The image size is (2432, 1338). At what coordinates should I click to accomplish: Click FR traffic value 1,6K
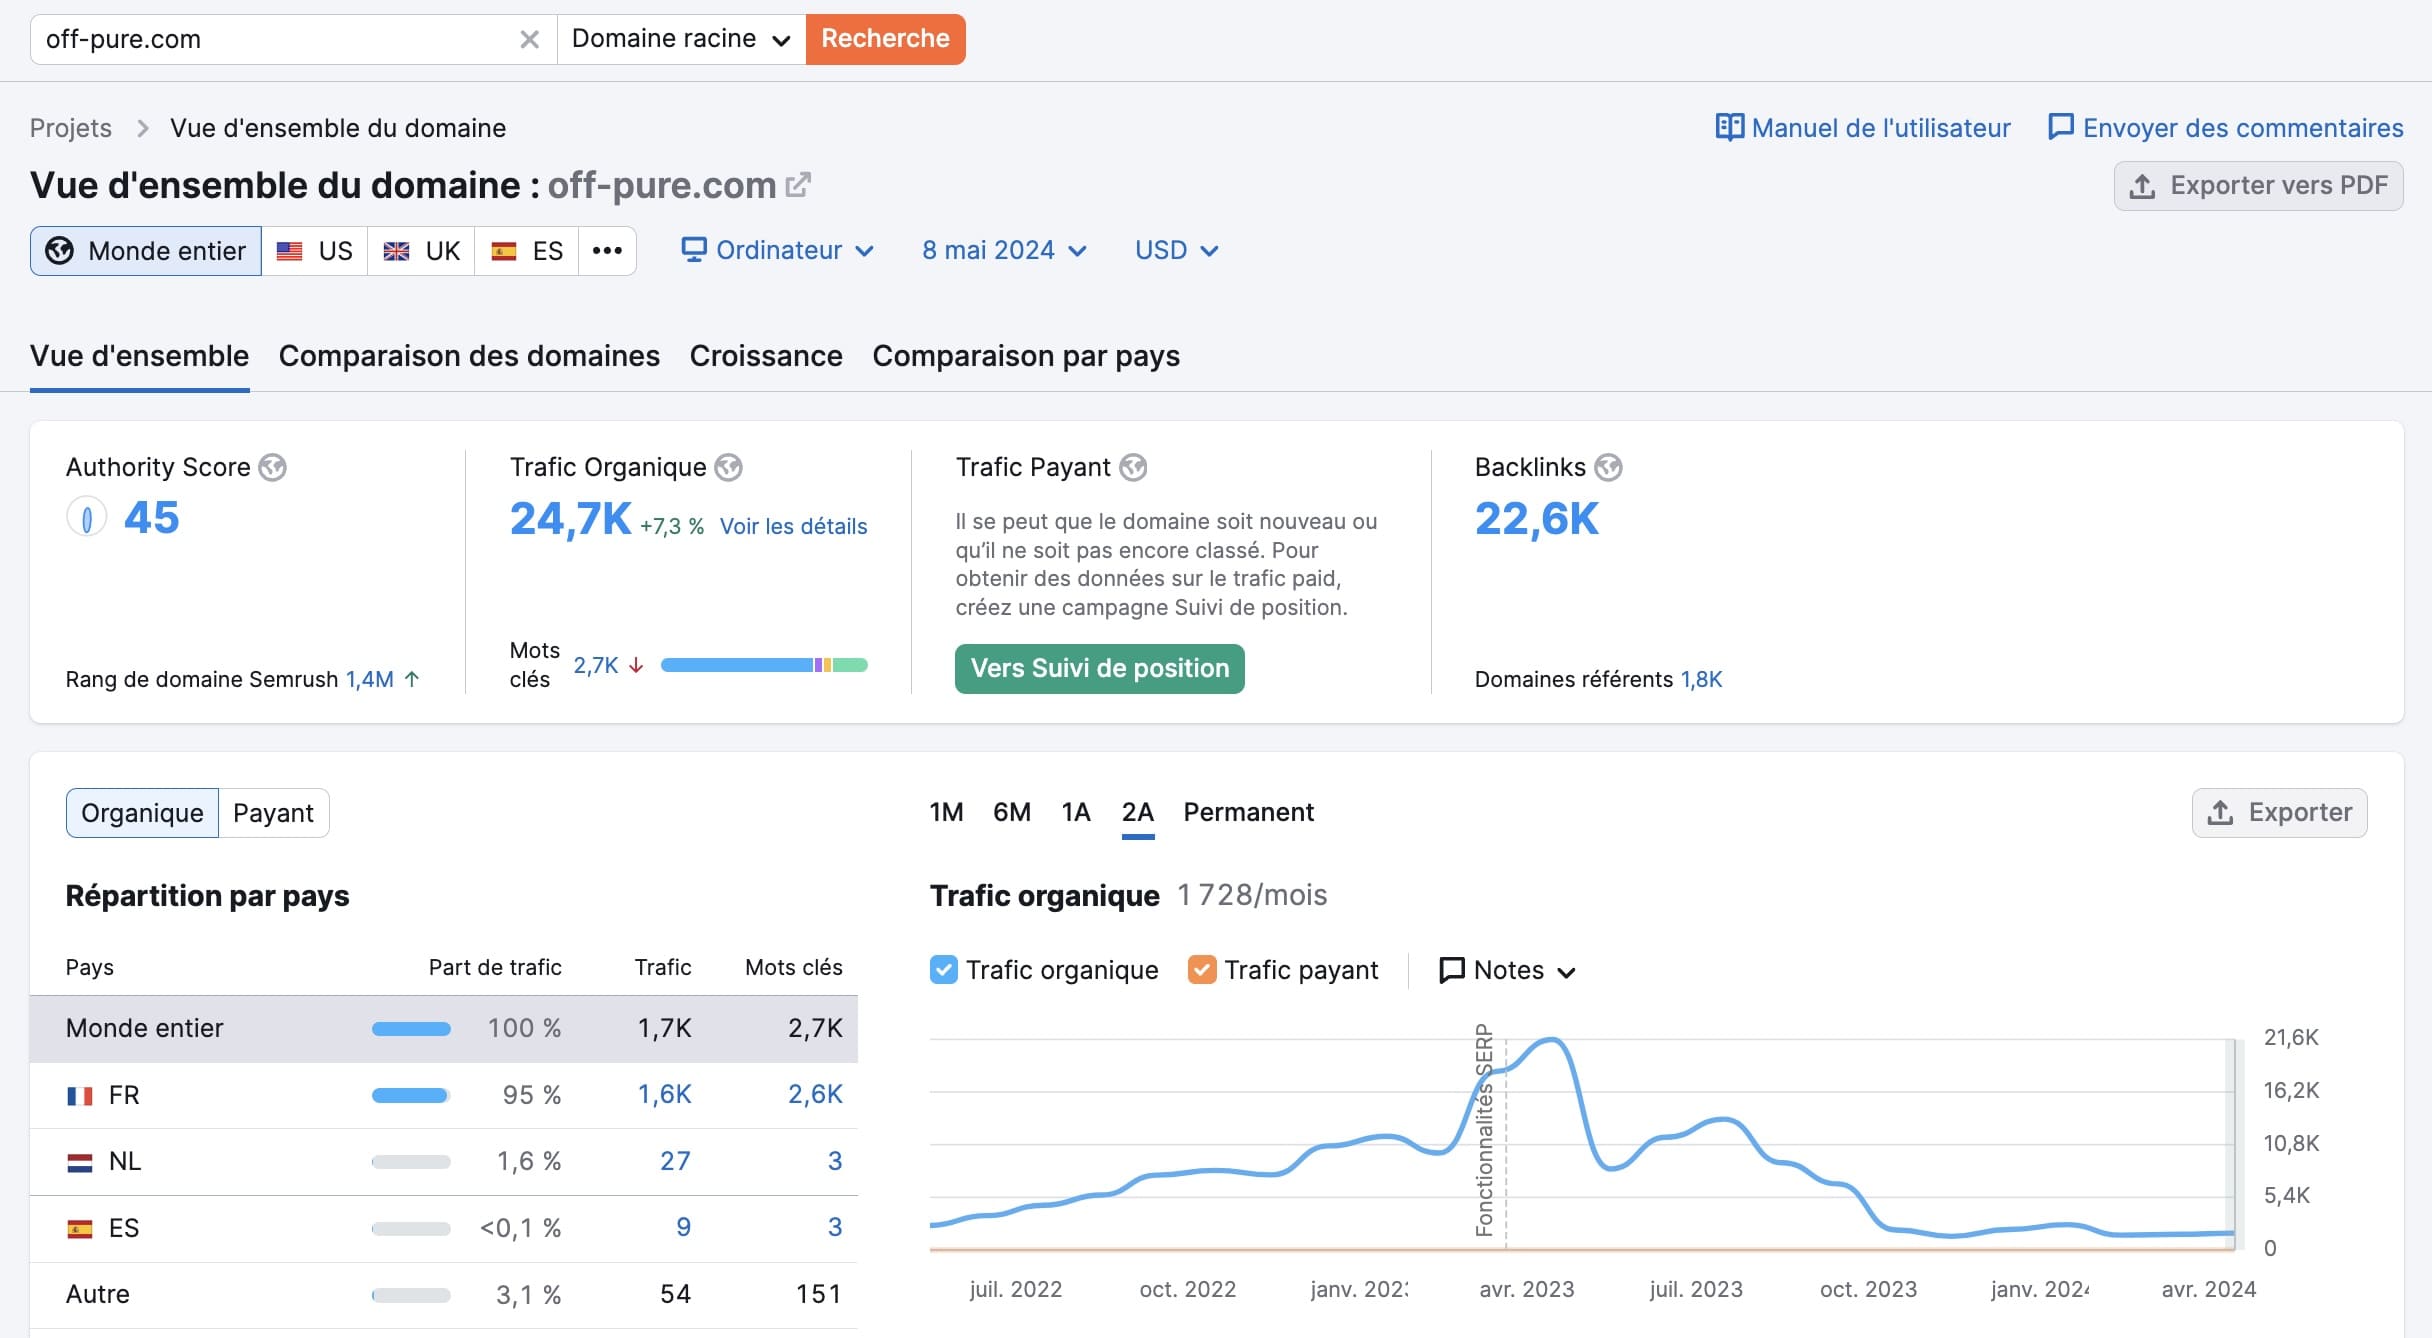click(665, 1095)
